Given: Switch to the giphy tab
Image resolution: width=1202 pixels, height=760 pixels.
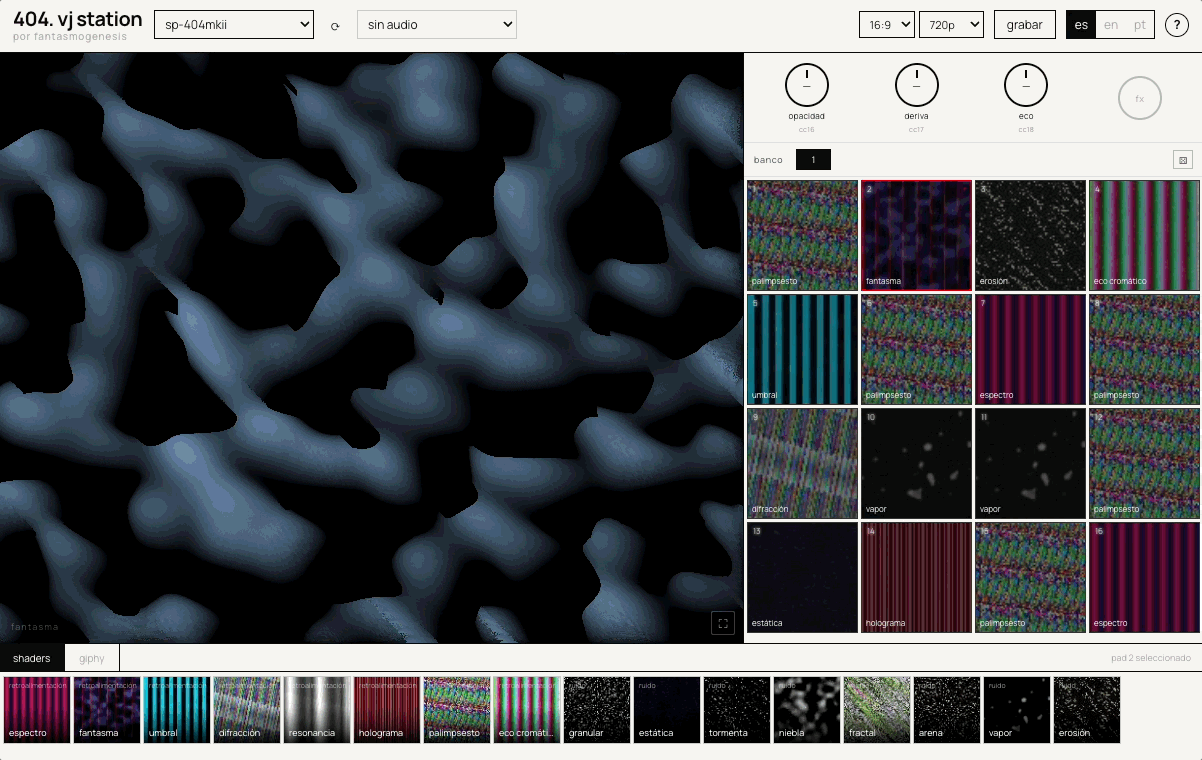Looking at the screenshot, I should click(92, 658).
